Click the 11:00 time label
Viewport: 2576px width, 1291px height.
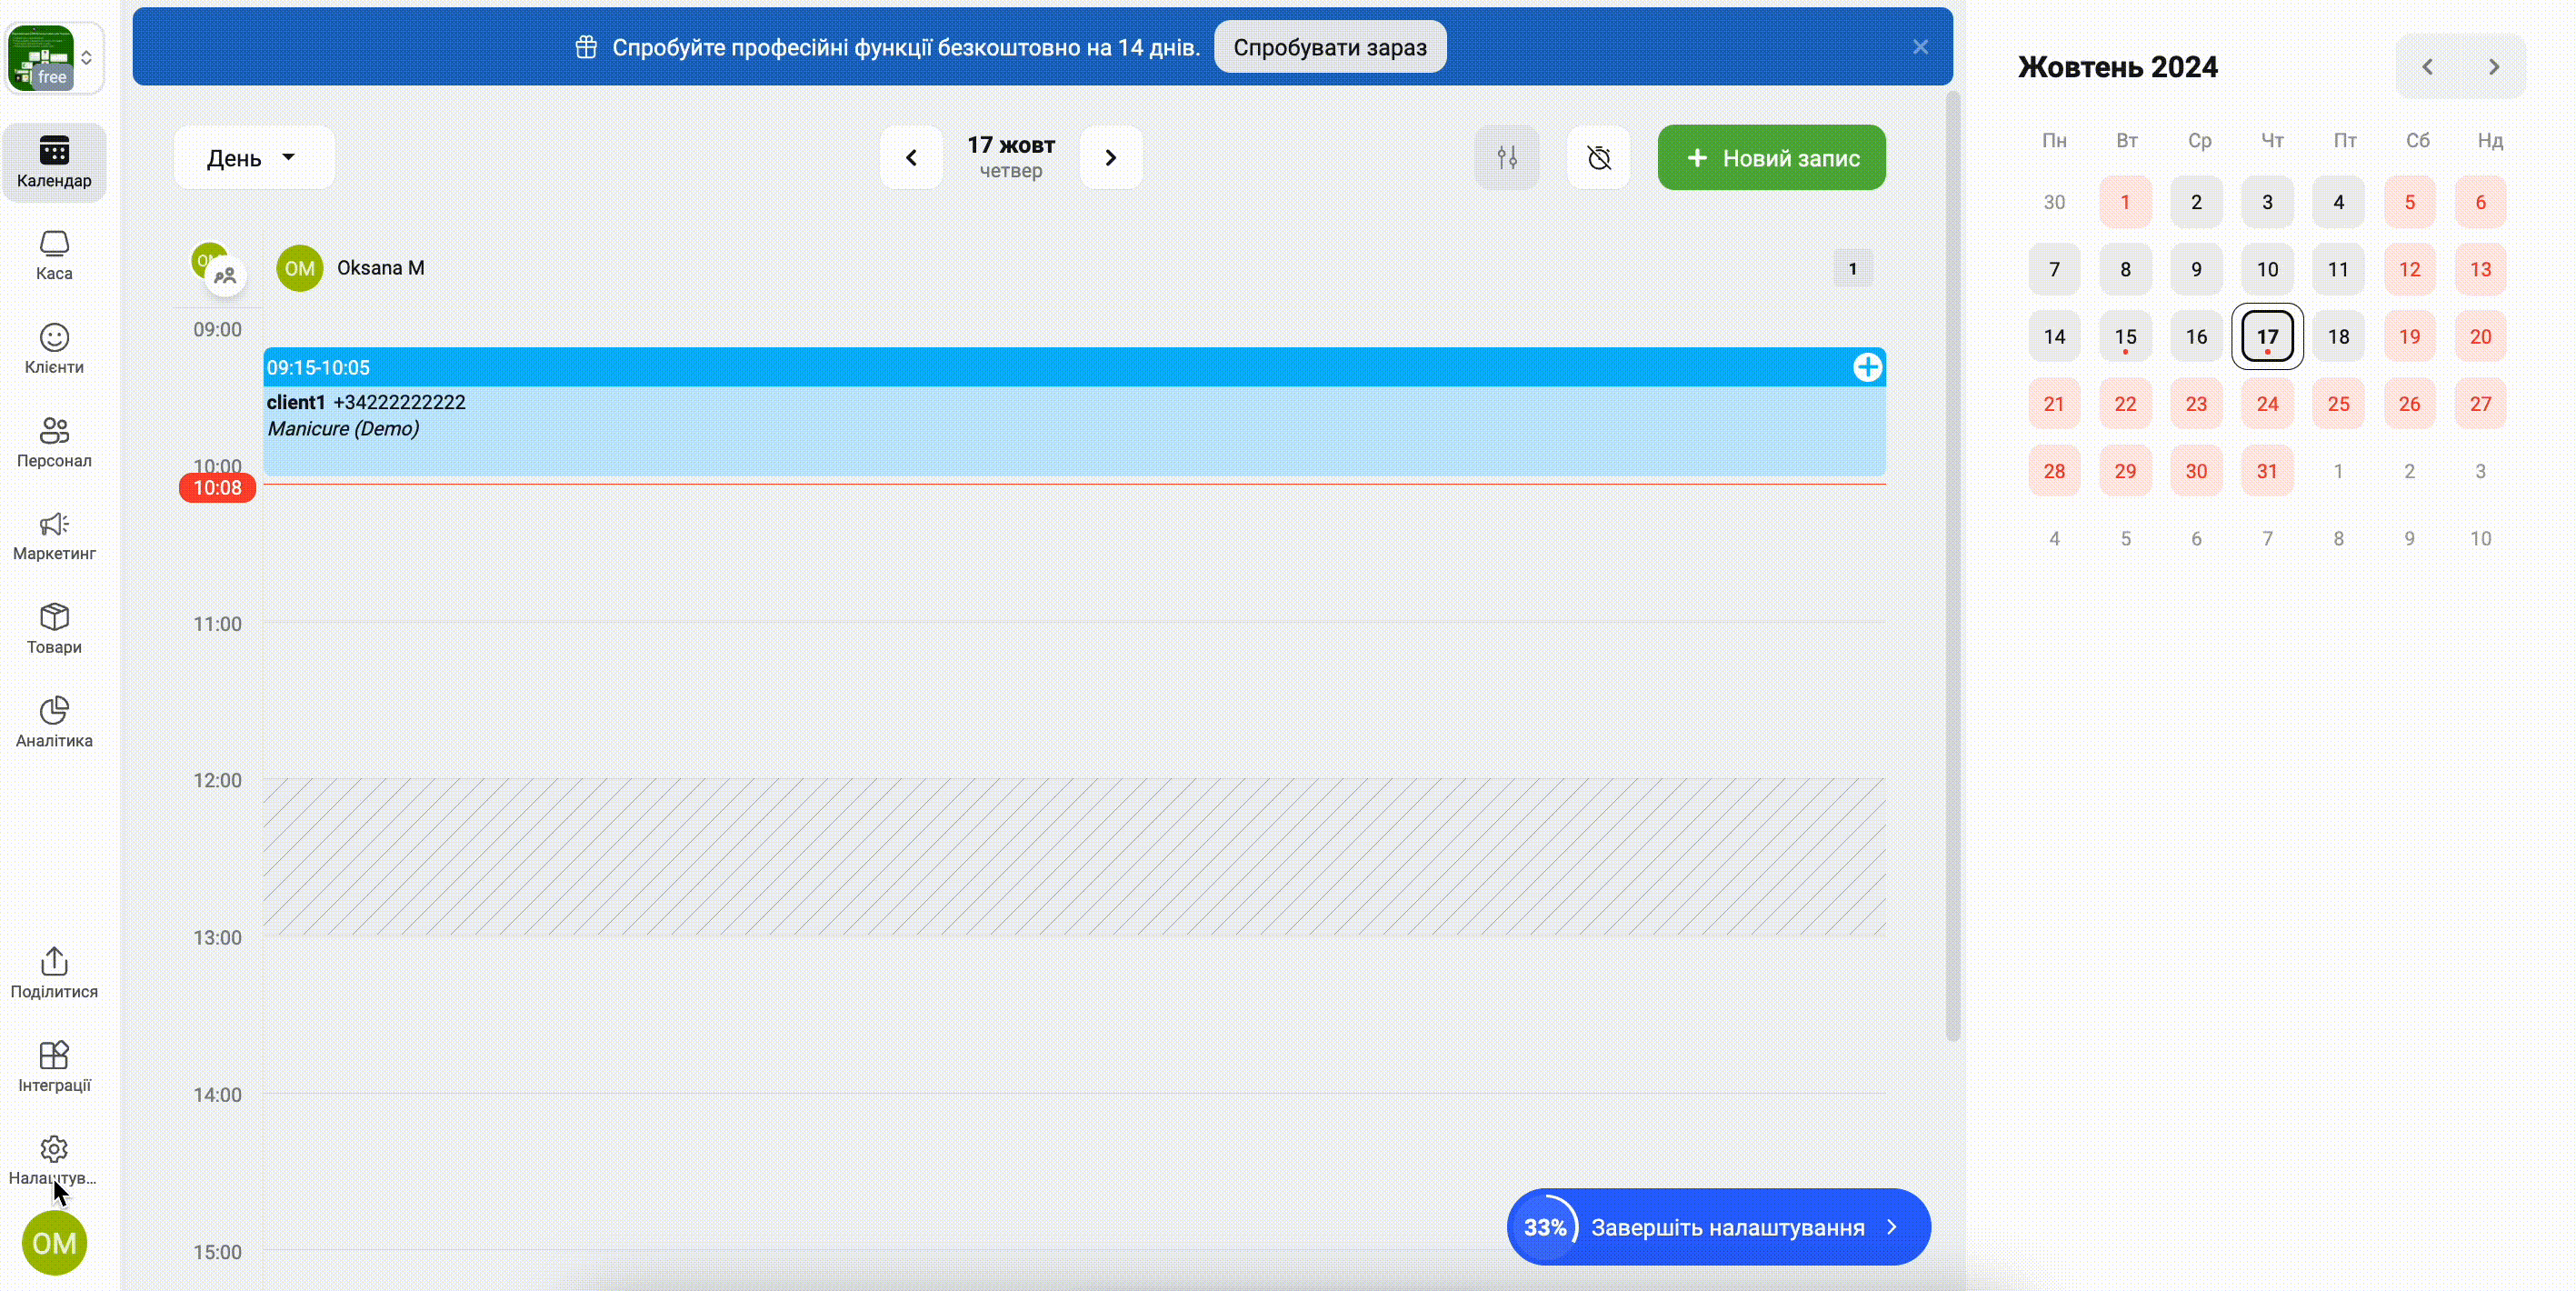pyautogui.click(x=217, y=624)
